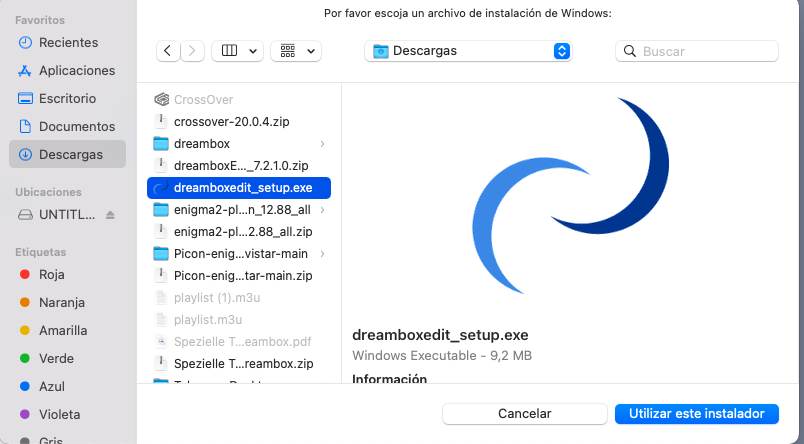Open the Descargas location popup
The height and width of the screenshot is (444, 804).
[x=468, y=50]
